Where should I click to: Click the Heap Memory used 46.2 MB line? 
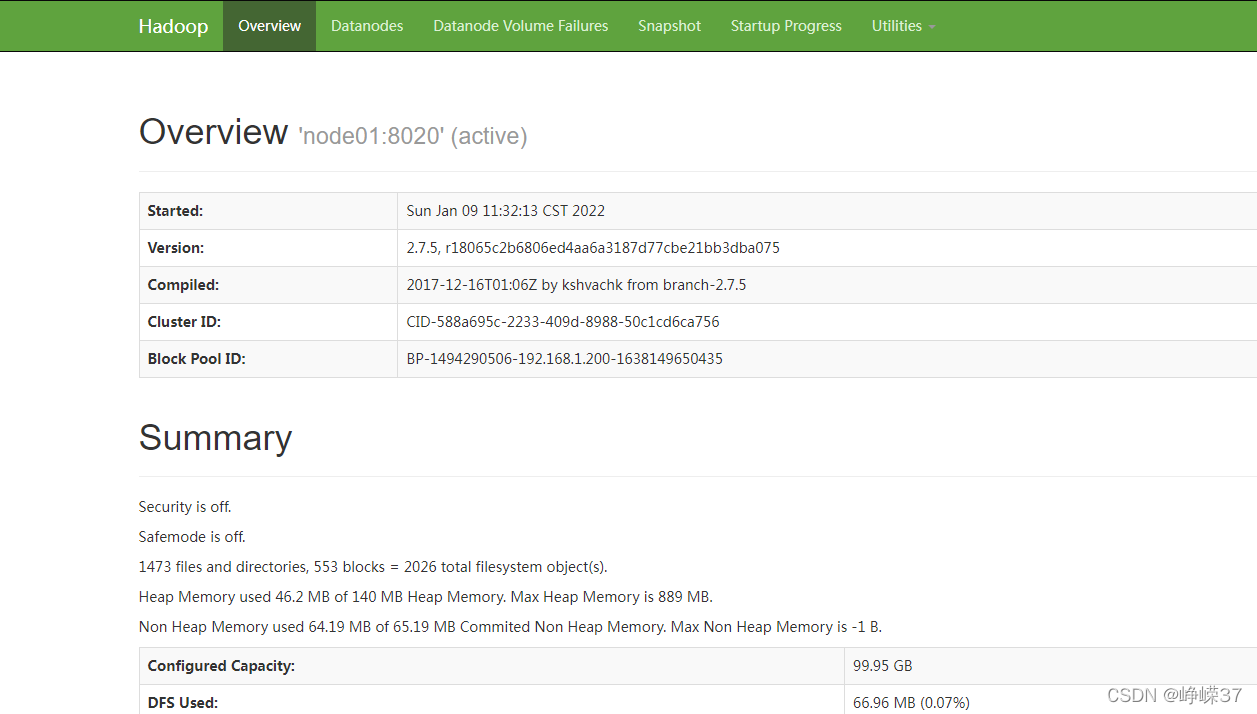(x=426, y=597)
